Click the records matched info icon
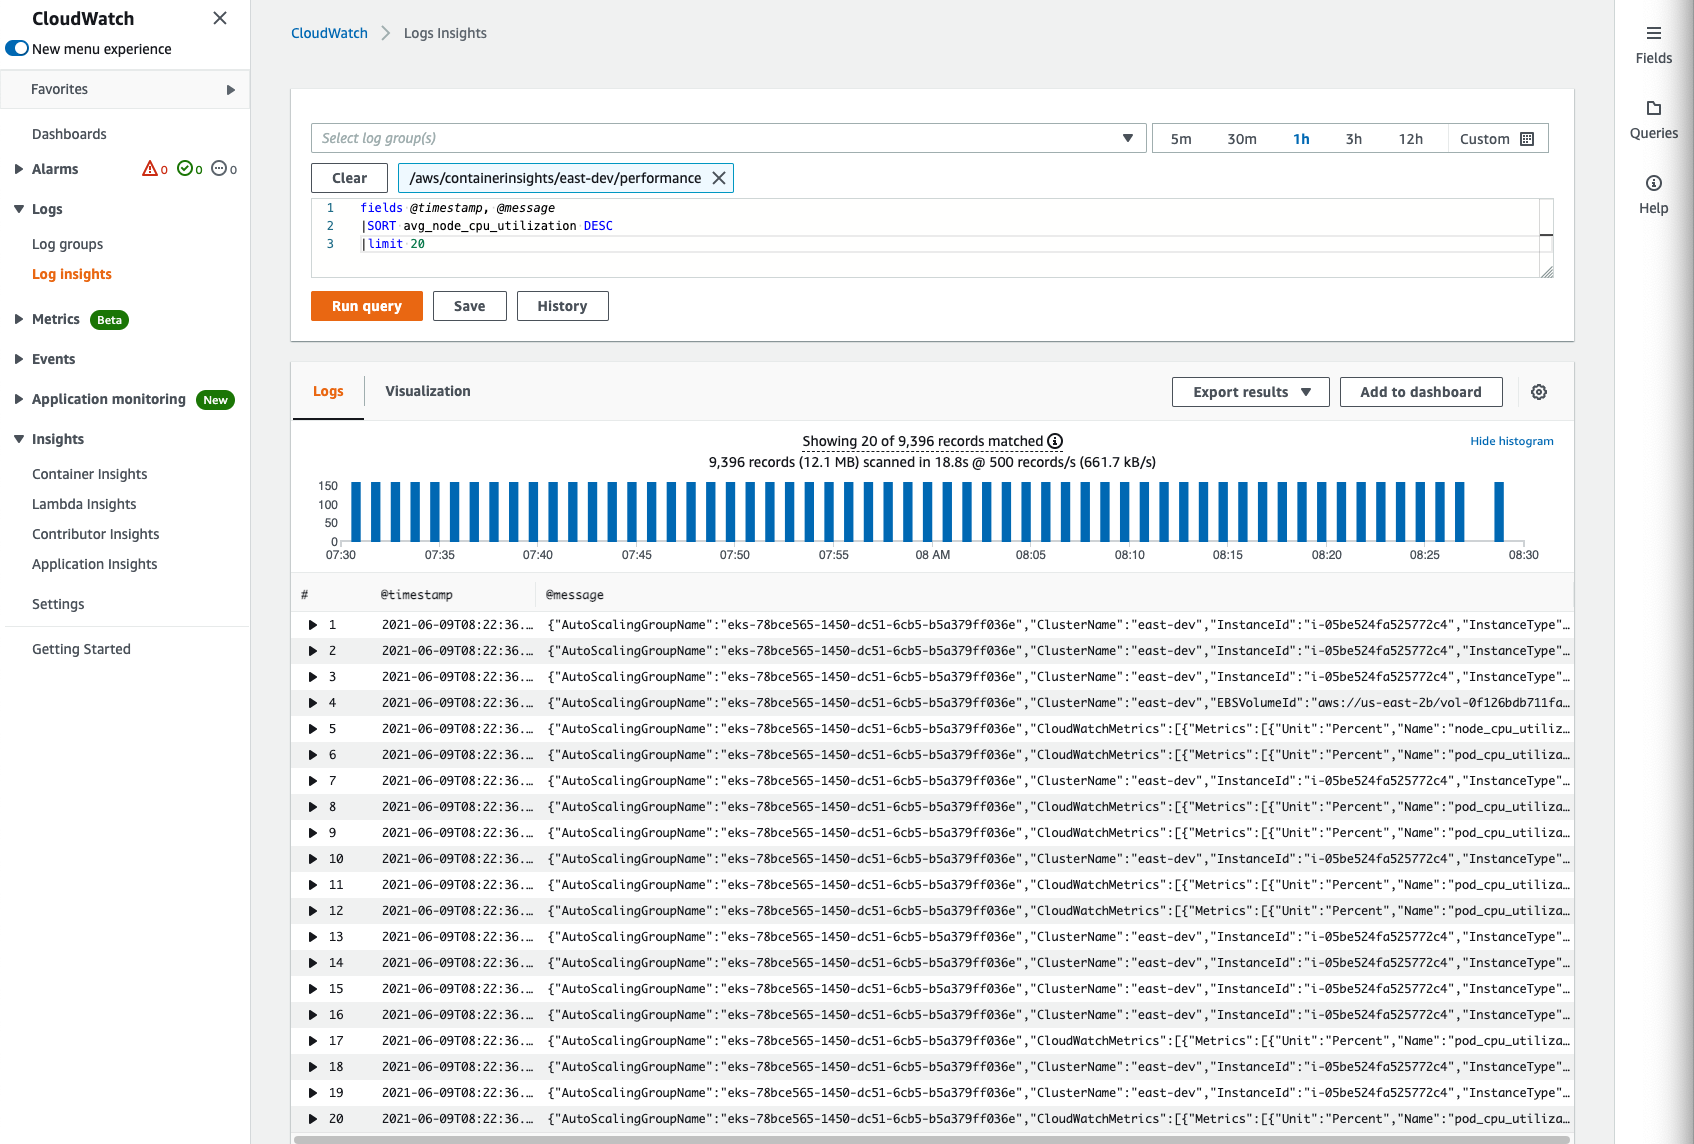 [x=1055, y=441]
